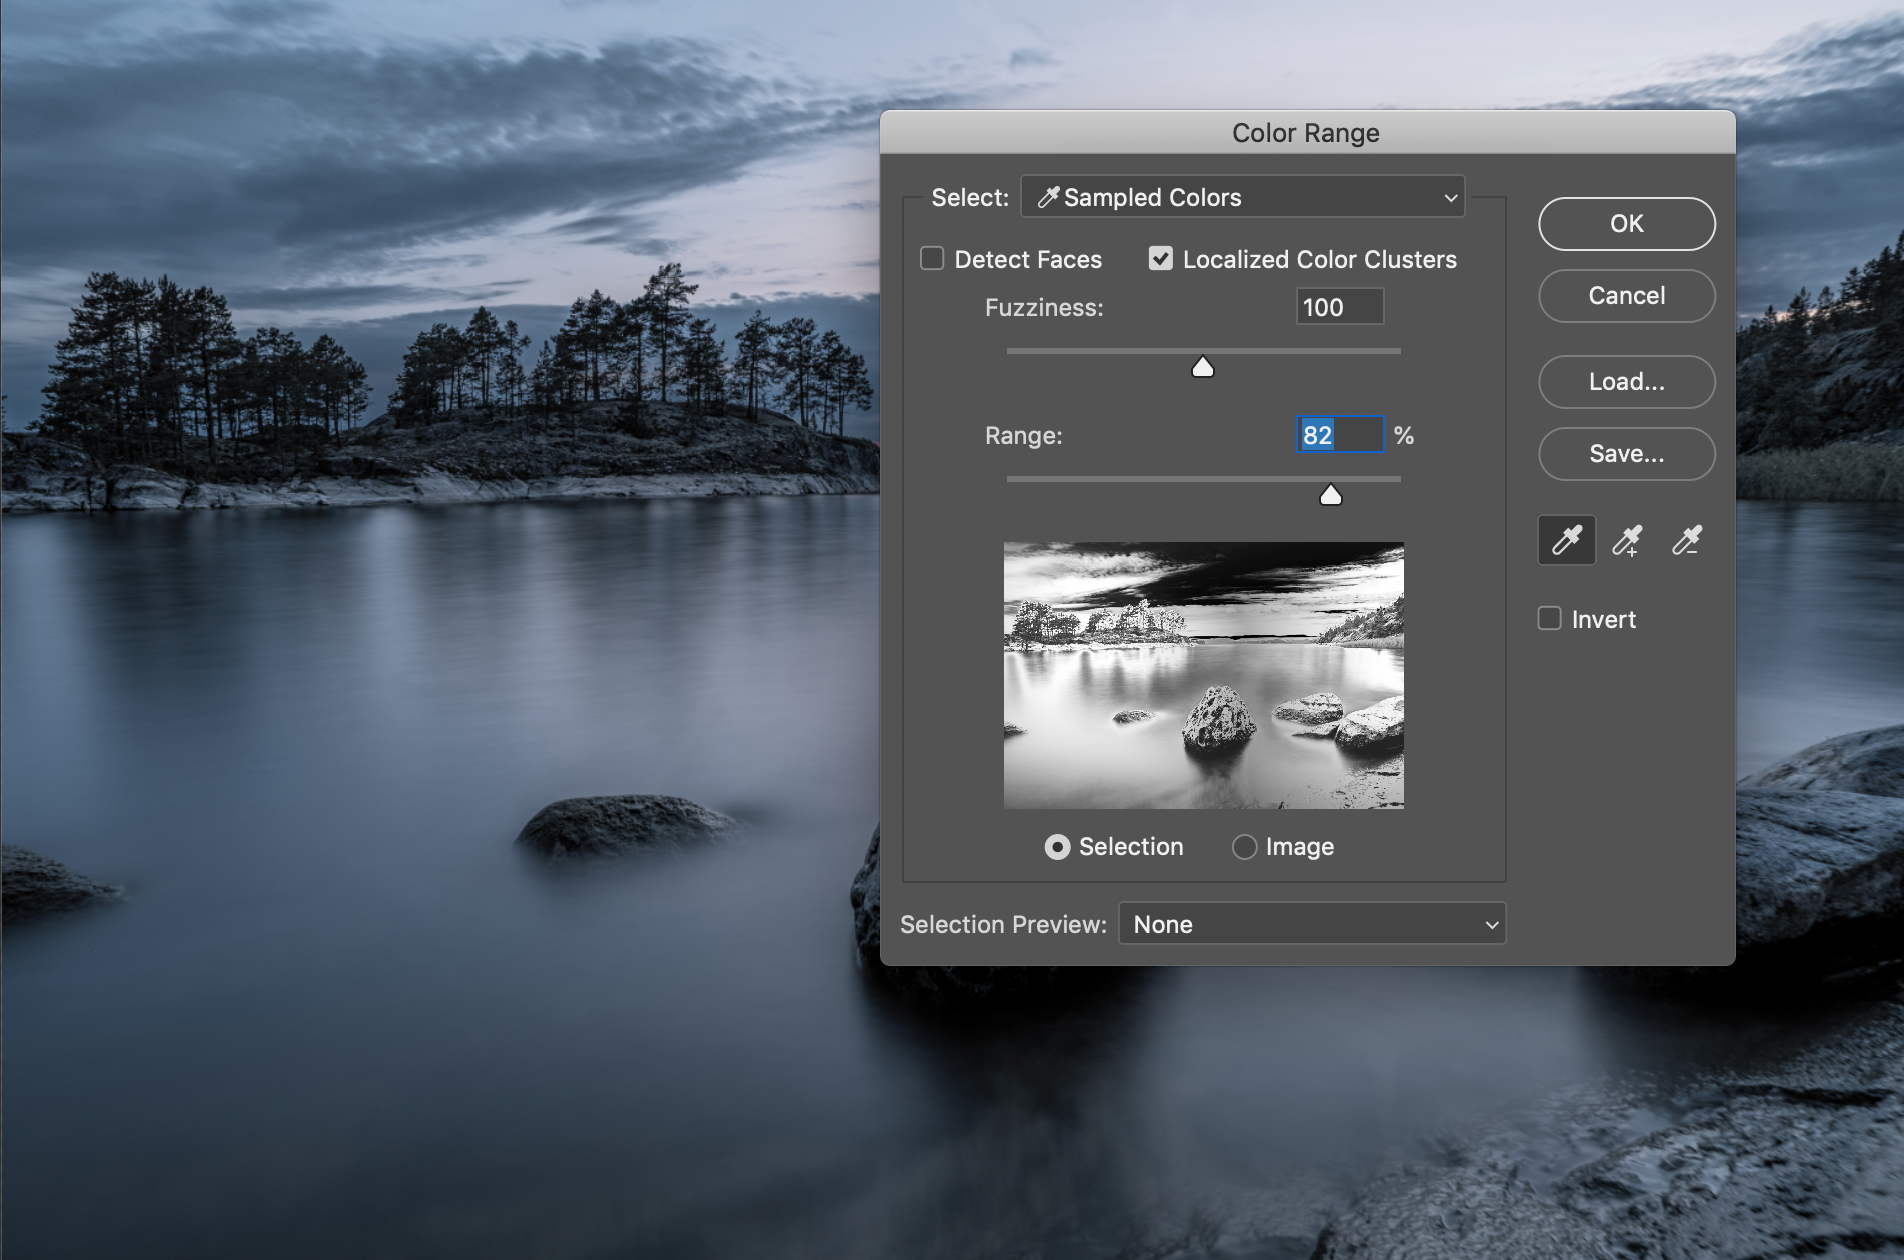
Task: Expand the Selection Preview dropdown
Action: (x=1311, y=924)
